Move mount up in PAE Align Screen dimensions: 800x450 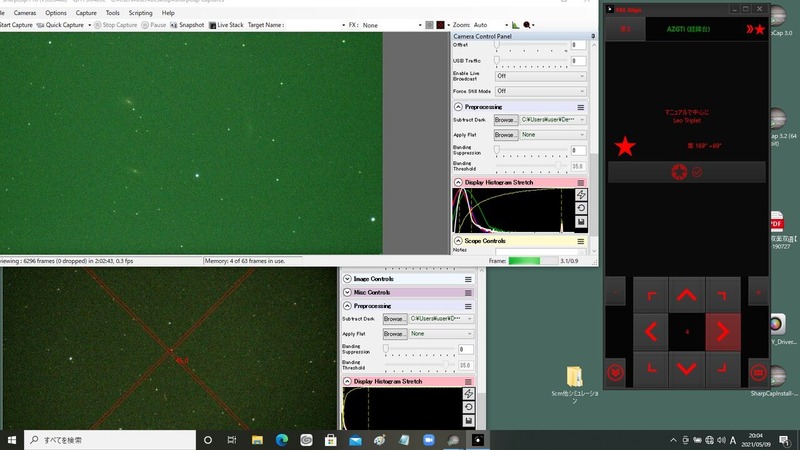click(x=686, y=295)
